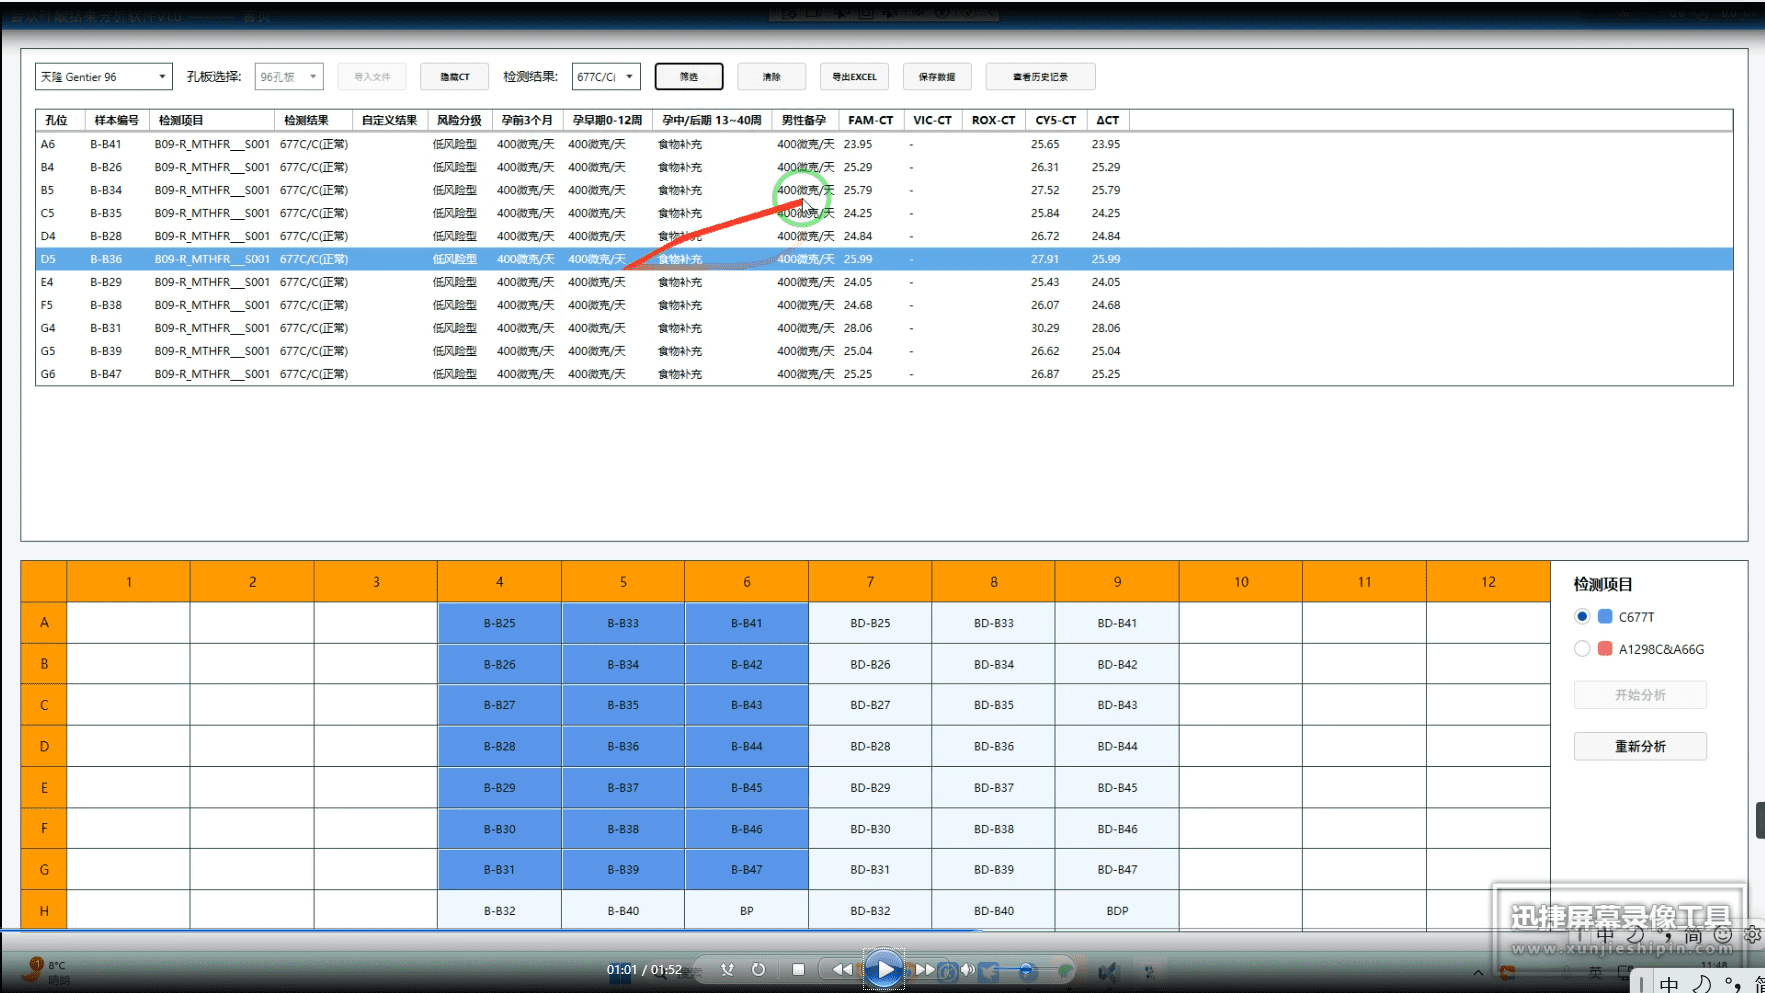This screenshot has height=993, width=1765.
Task: Select plate well BP
Action: (x=746, y=910)
